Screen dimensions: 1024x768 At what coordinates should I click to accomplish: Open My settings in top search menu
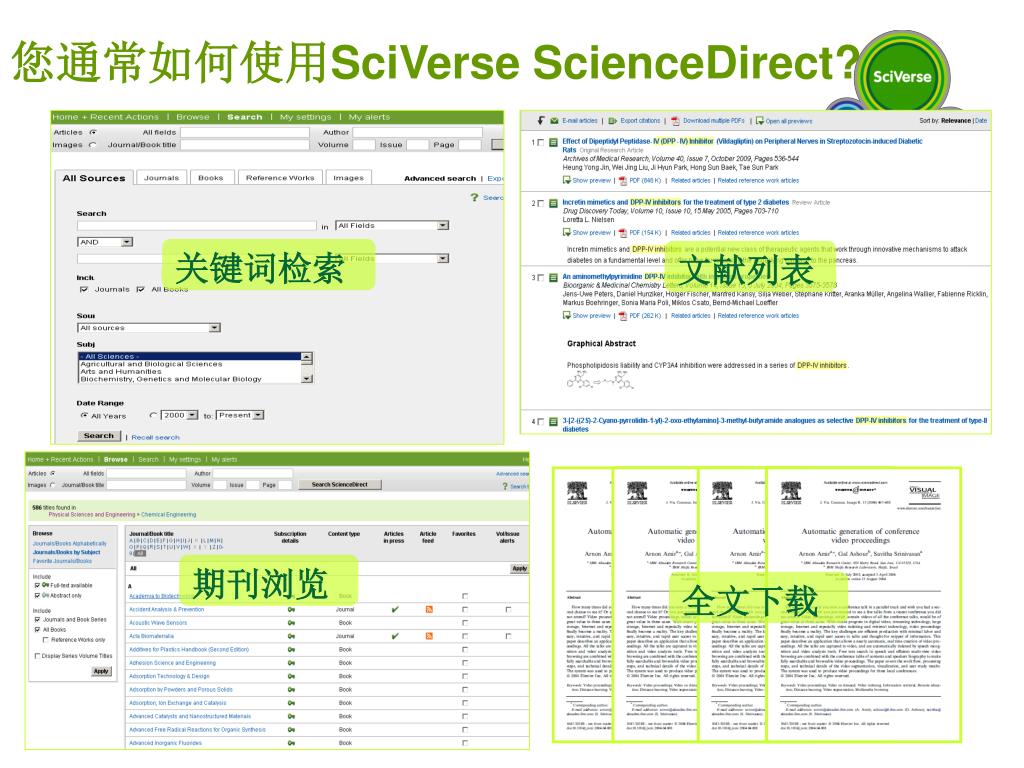306,117
